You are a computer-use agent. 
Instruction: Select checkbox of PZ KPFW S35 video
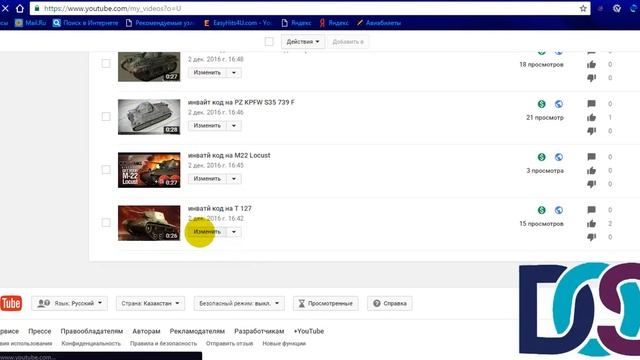(x=106, y=117)
